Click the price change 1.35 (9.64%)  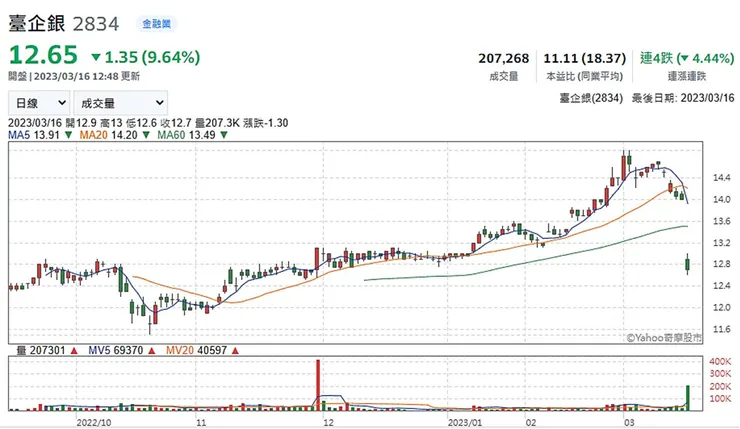coord(152,58)
